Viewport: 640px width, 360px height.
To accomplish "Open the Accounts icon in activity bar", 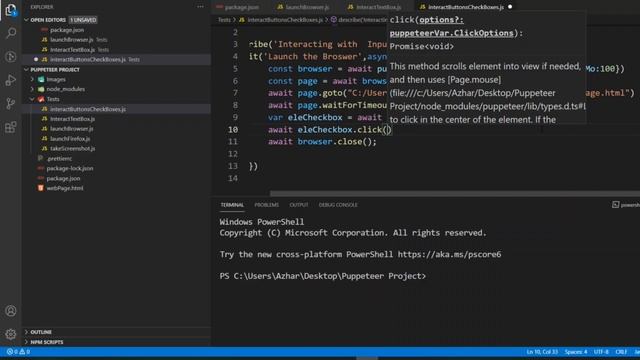I will (11, 311).
